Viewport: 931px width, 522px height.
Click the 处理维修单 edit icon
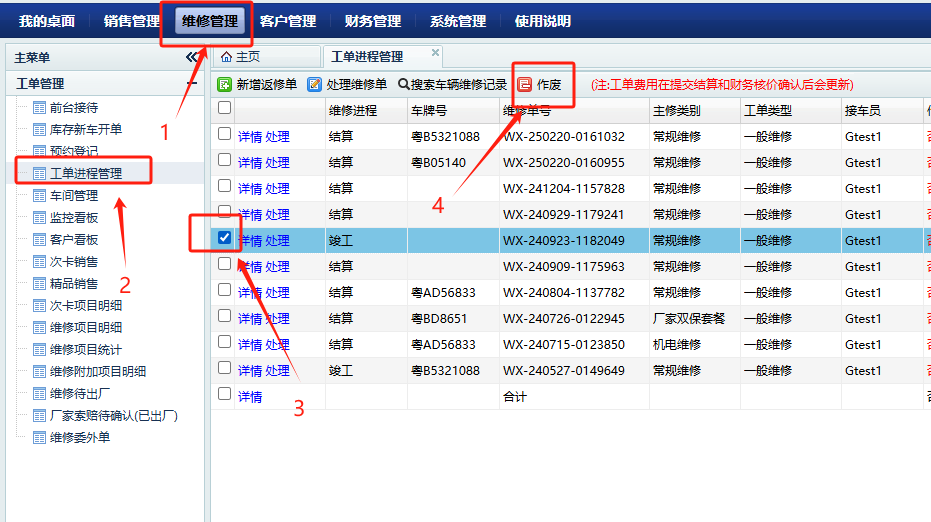coord(315,85)
